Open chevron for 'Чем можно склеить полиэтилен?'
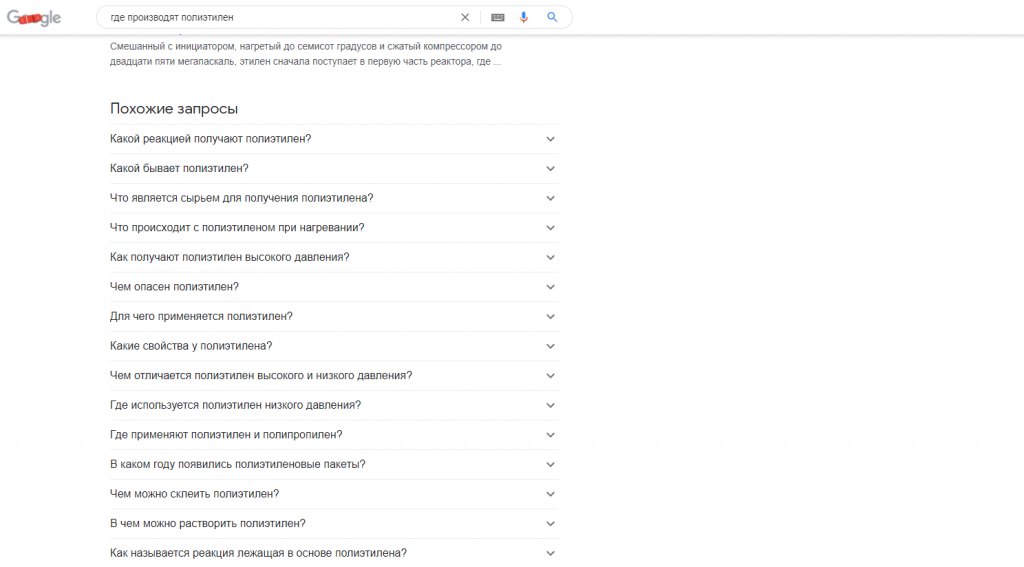This screenshot has height=567, width=1024. pyautogui.click(x=551, y=494)
